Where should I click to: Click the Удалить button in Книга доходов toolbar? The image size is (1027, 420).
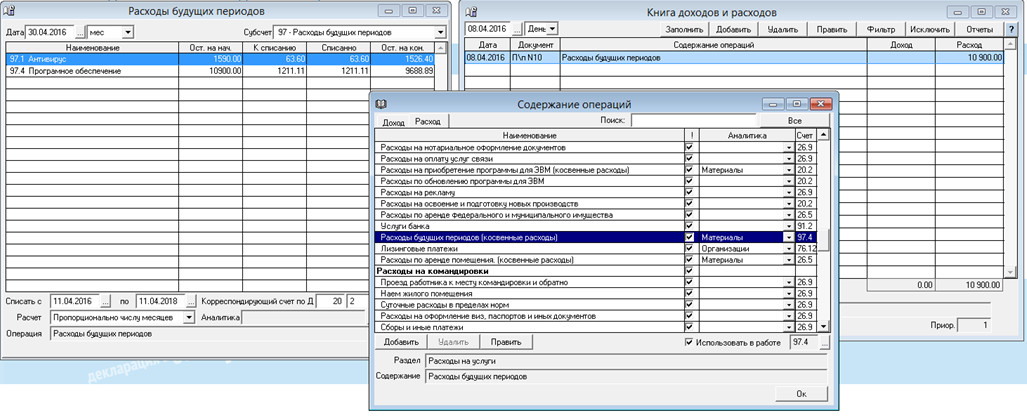(783, 29)
